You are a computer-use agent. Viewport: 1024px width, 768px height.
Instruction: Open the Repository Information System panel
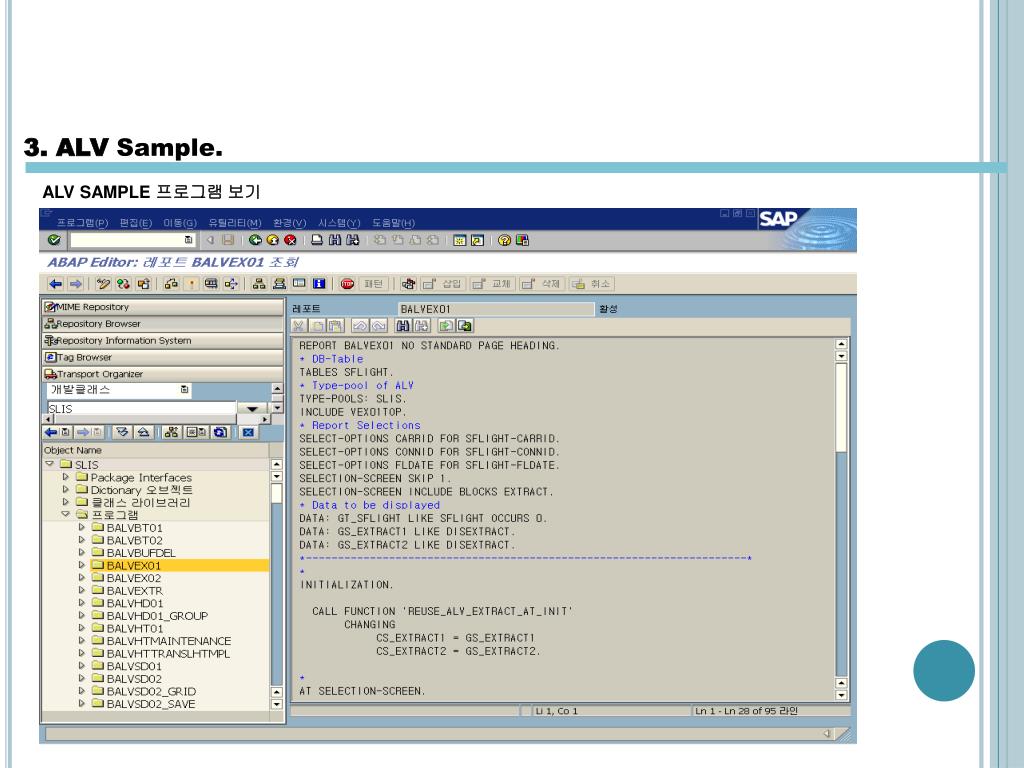pyautogui.click(x=163, y=341)
